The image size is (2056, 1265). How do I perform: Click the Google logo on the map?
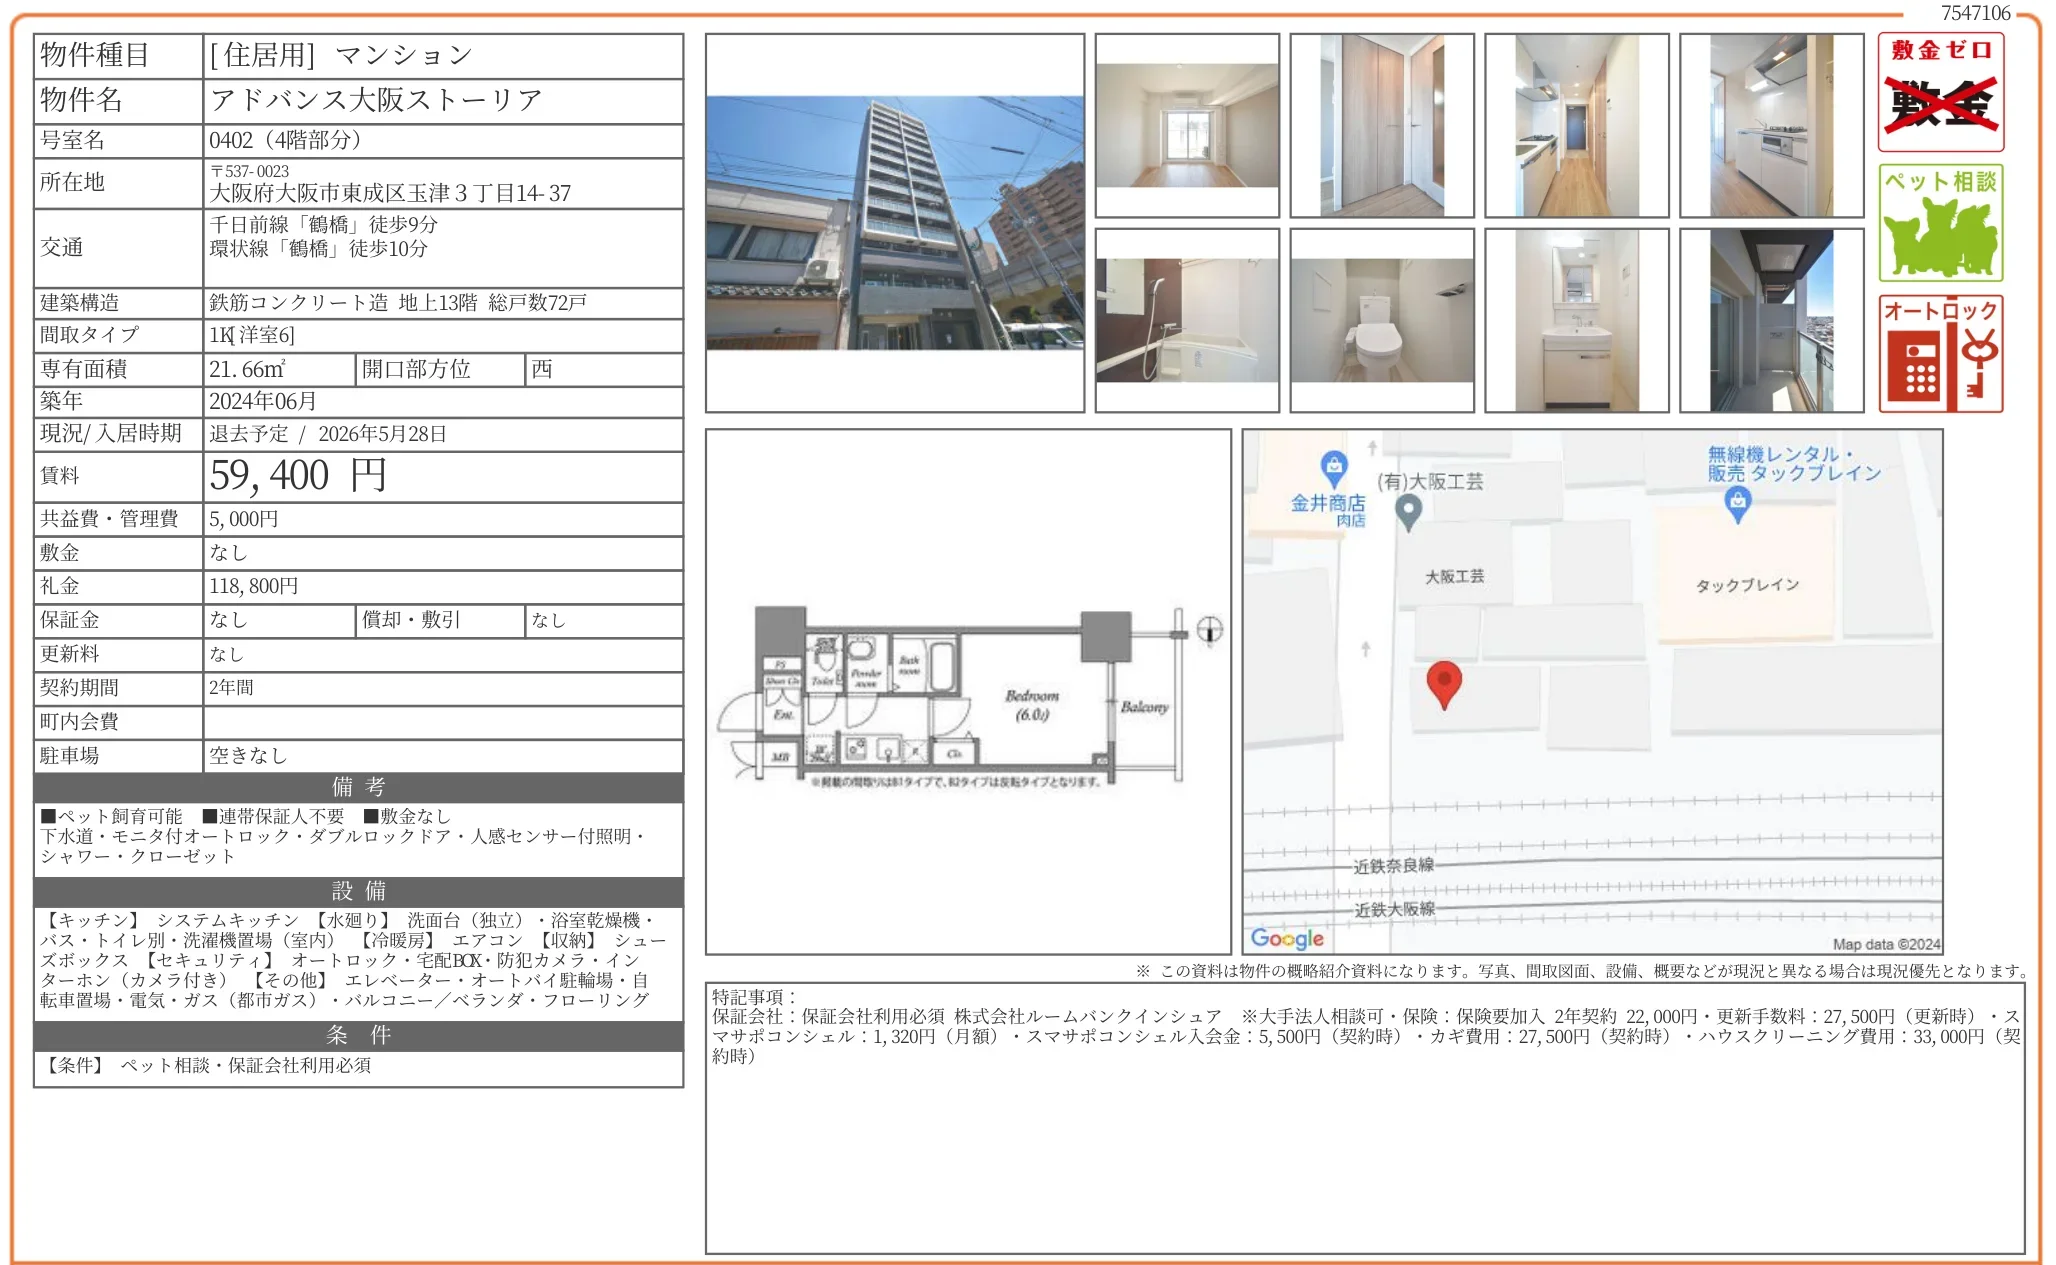click(x=1287, y=938)
